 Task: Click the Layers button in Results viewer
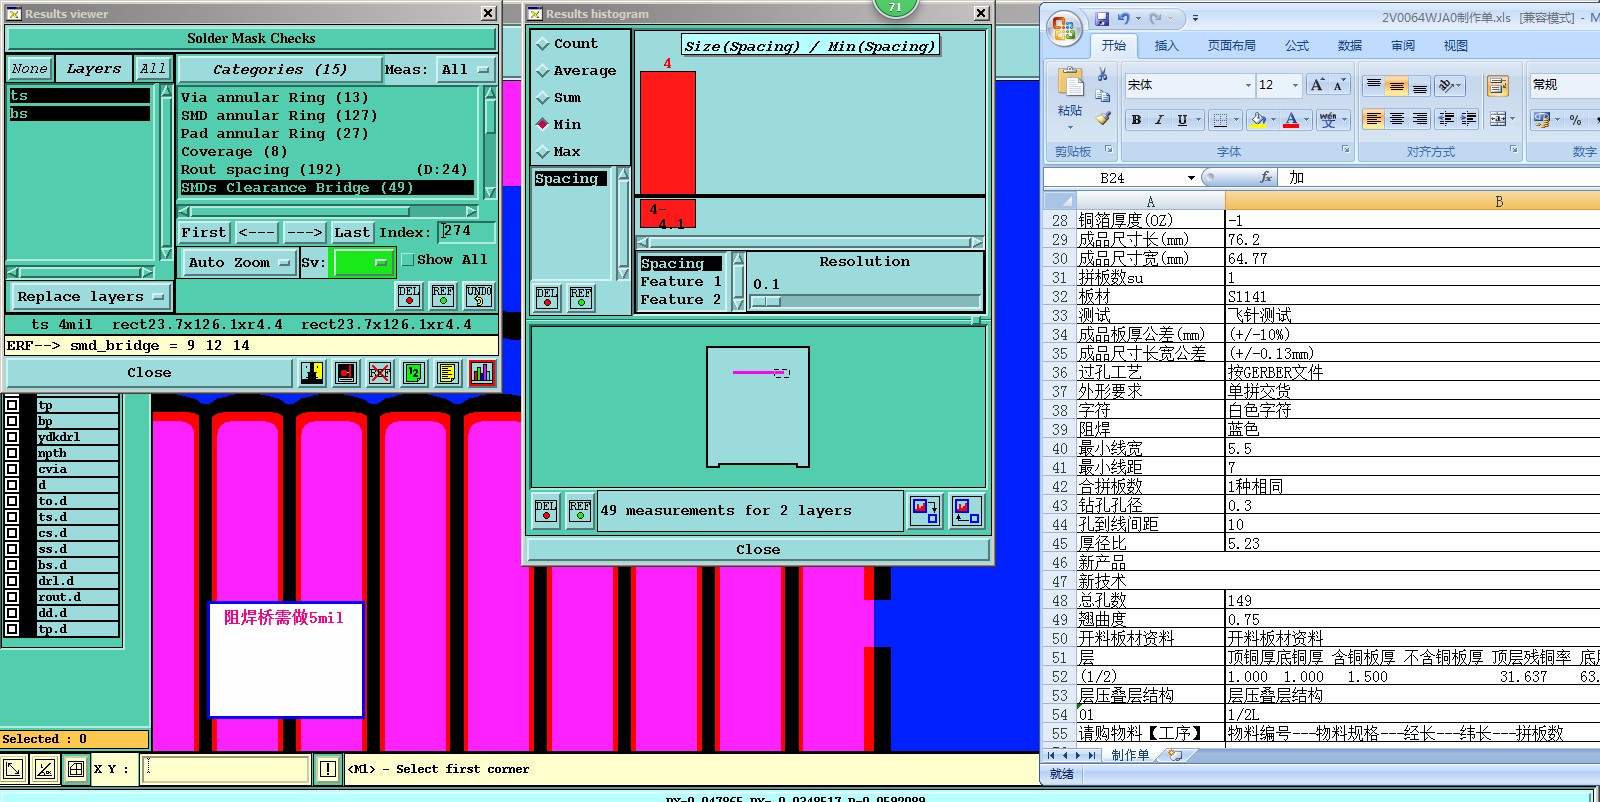pos(93,69)
